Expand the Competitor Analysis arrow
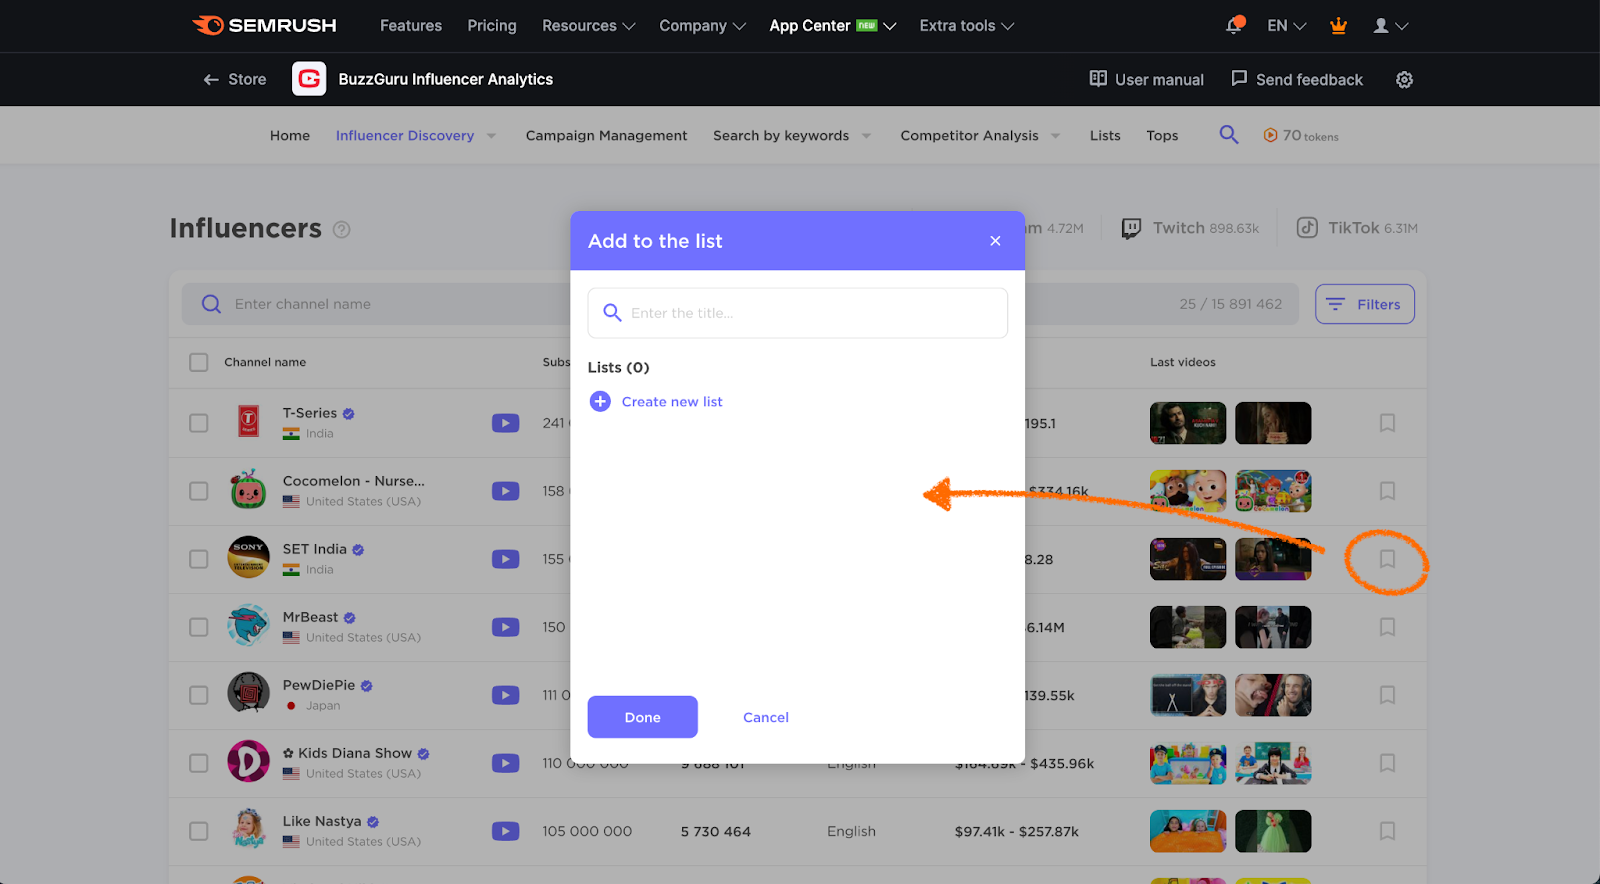Screen dimensions: 1600x884 pyautogui.click(x=1055, y=136)
